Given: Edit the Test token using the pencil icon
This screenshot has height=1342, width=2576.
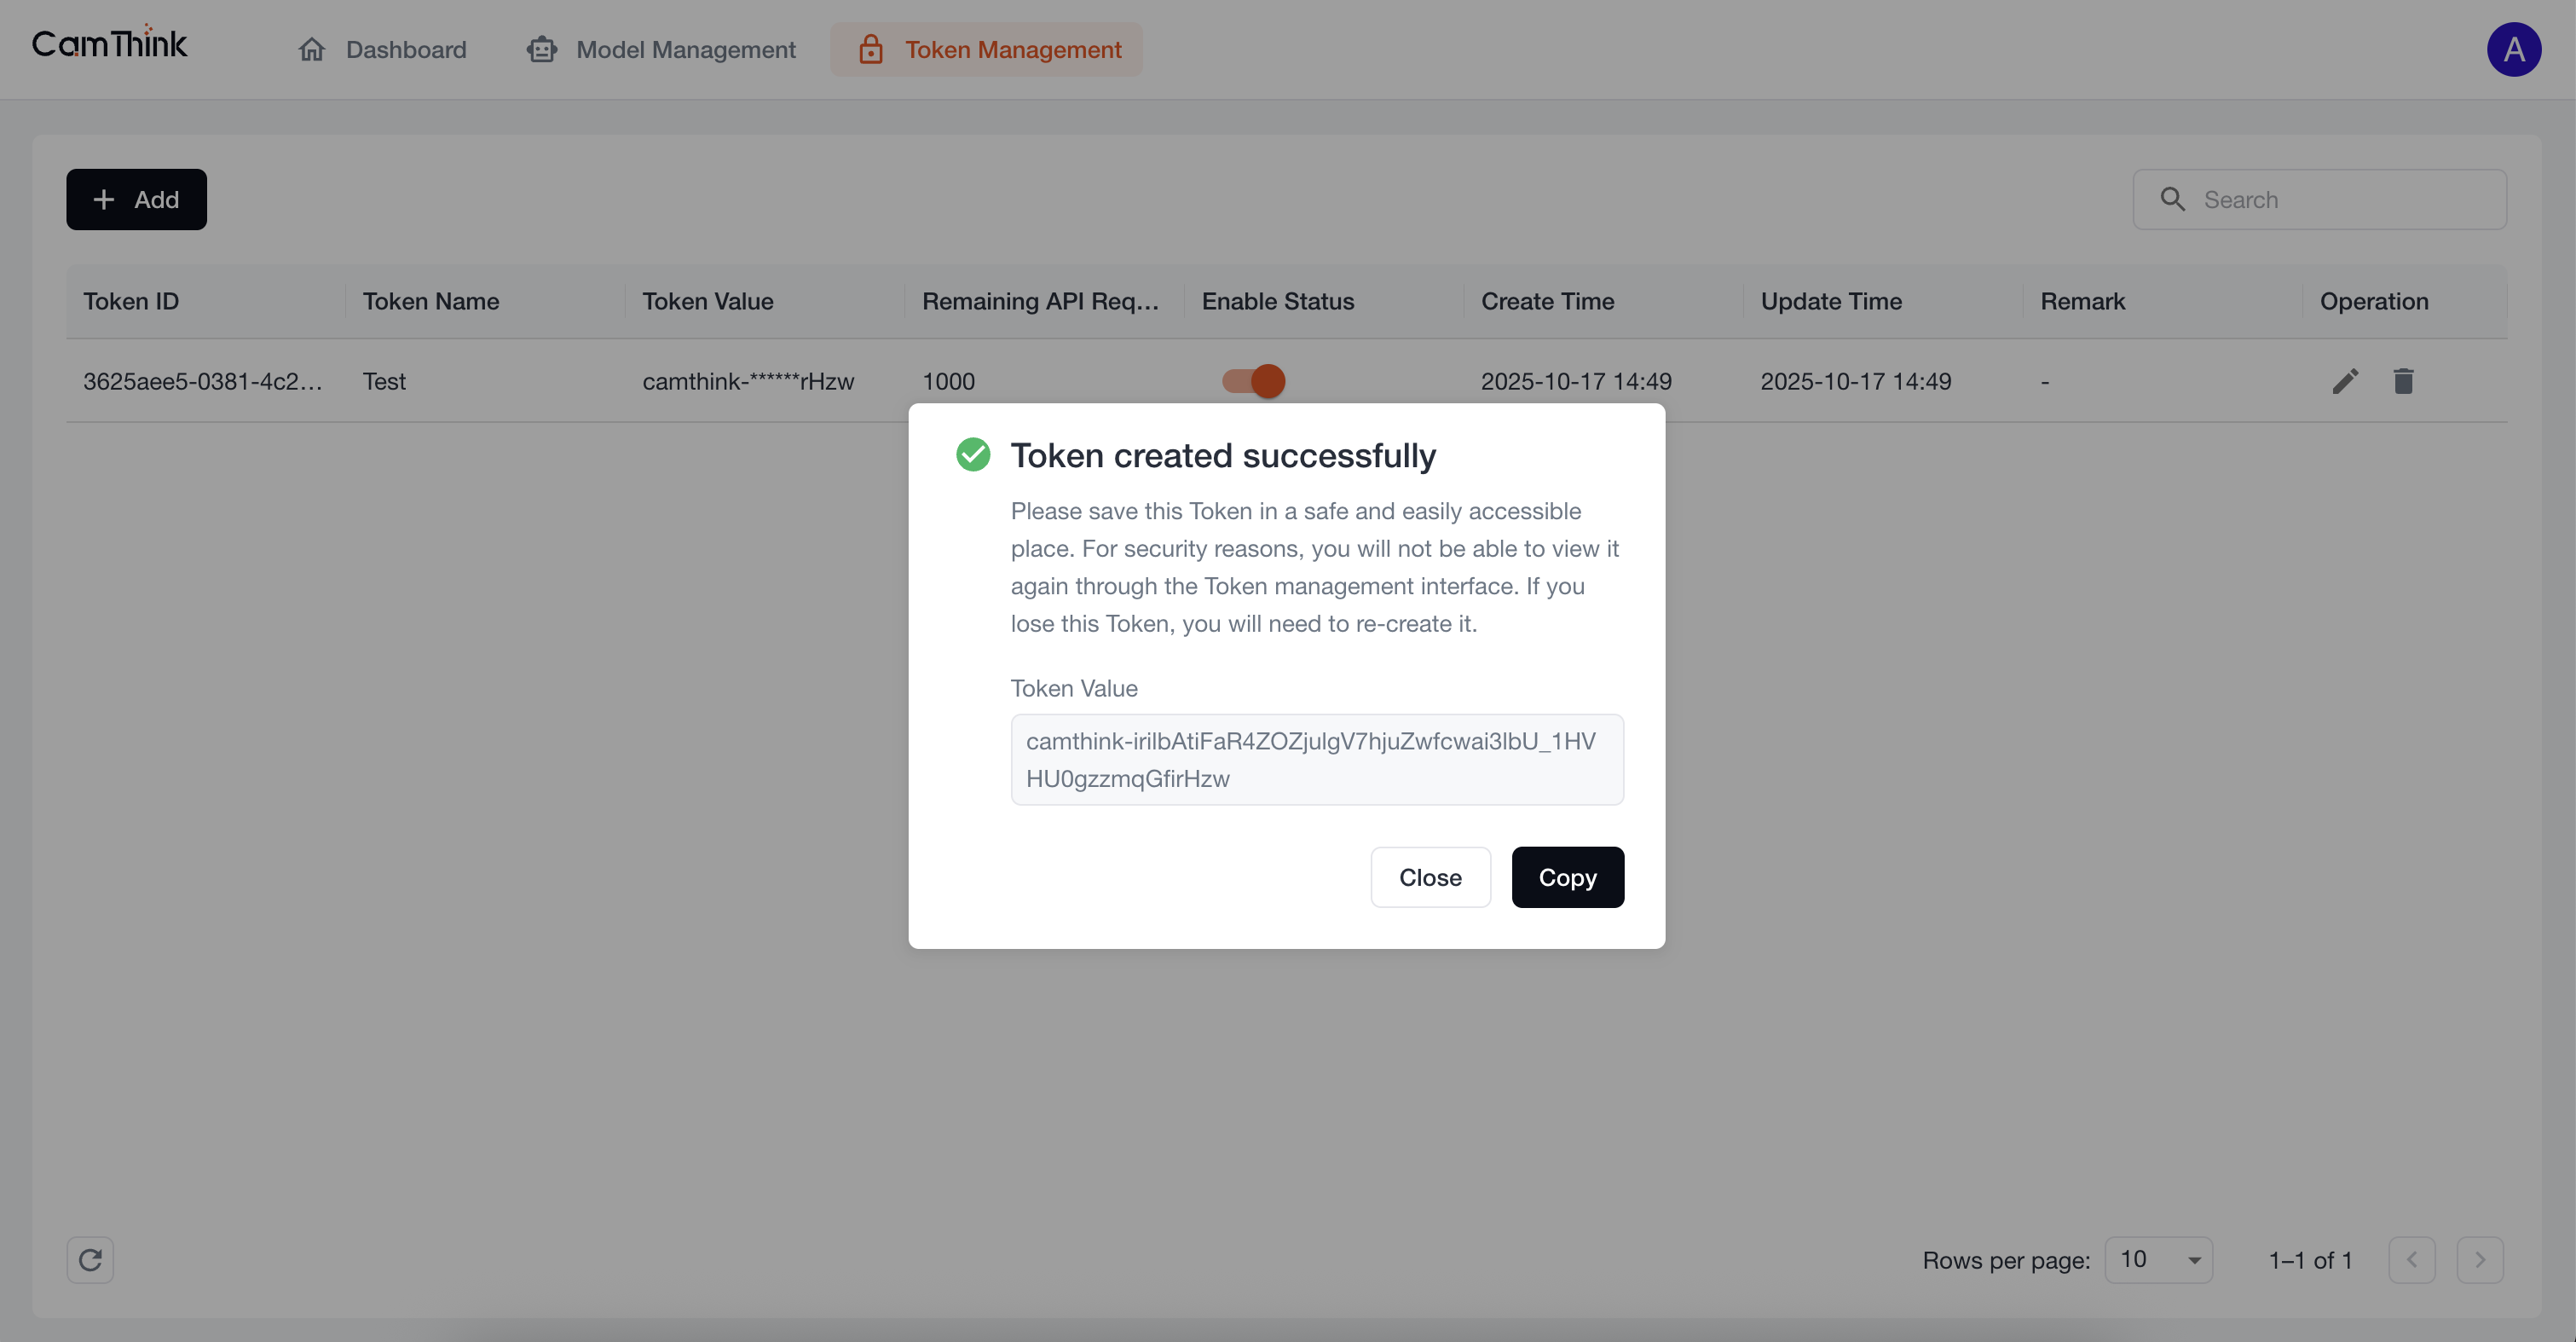Looking at the screenshot, I should tap(2345, 381).
